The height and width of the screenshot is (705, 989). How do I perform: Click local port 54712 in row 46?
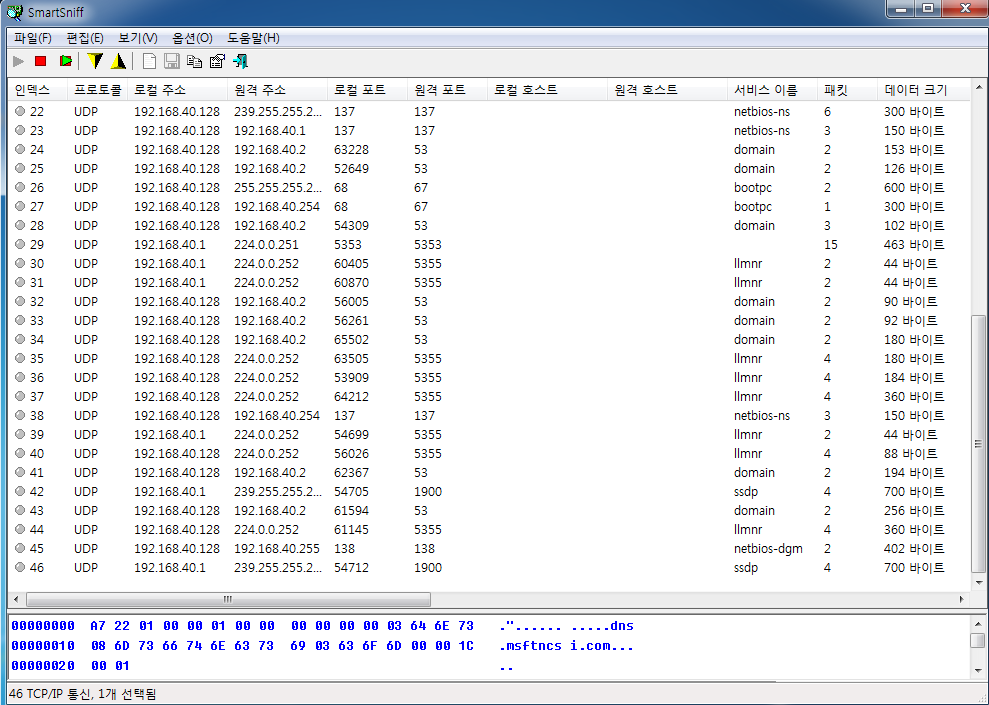tap(351, 567)
